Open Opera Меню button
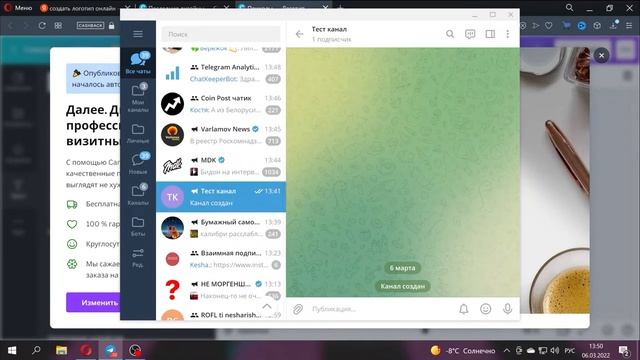The width and height of the screenshot is (640, 360). (x=18, y=8)
